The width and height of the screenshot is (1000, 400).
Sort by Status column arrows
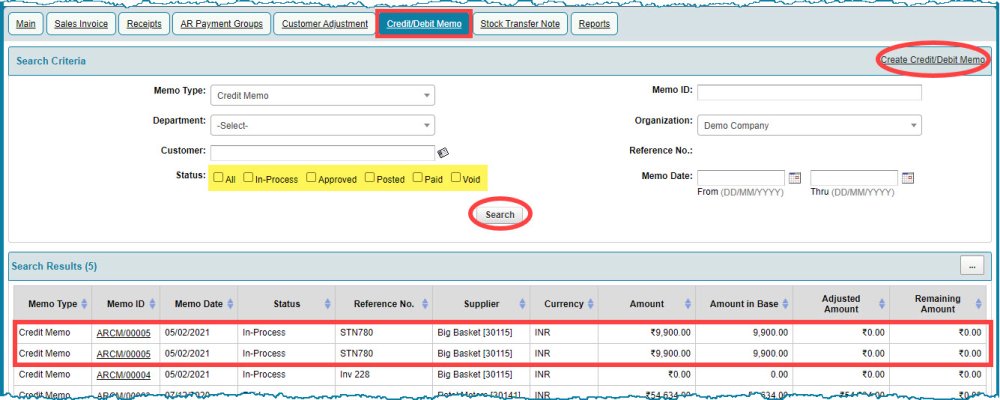328,304
